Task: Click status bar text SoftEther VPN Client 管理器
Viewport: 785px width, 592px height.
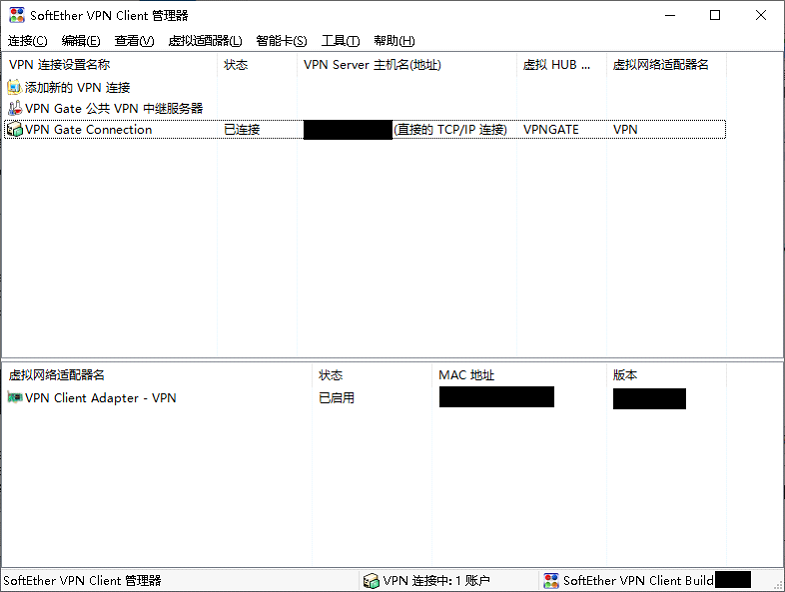Action: 82,580
